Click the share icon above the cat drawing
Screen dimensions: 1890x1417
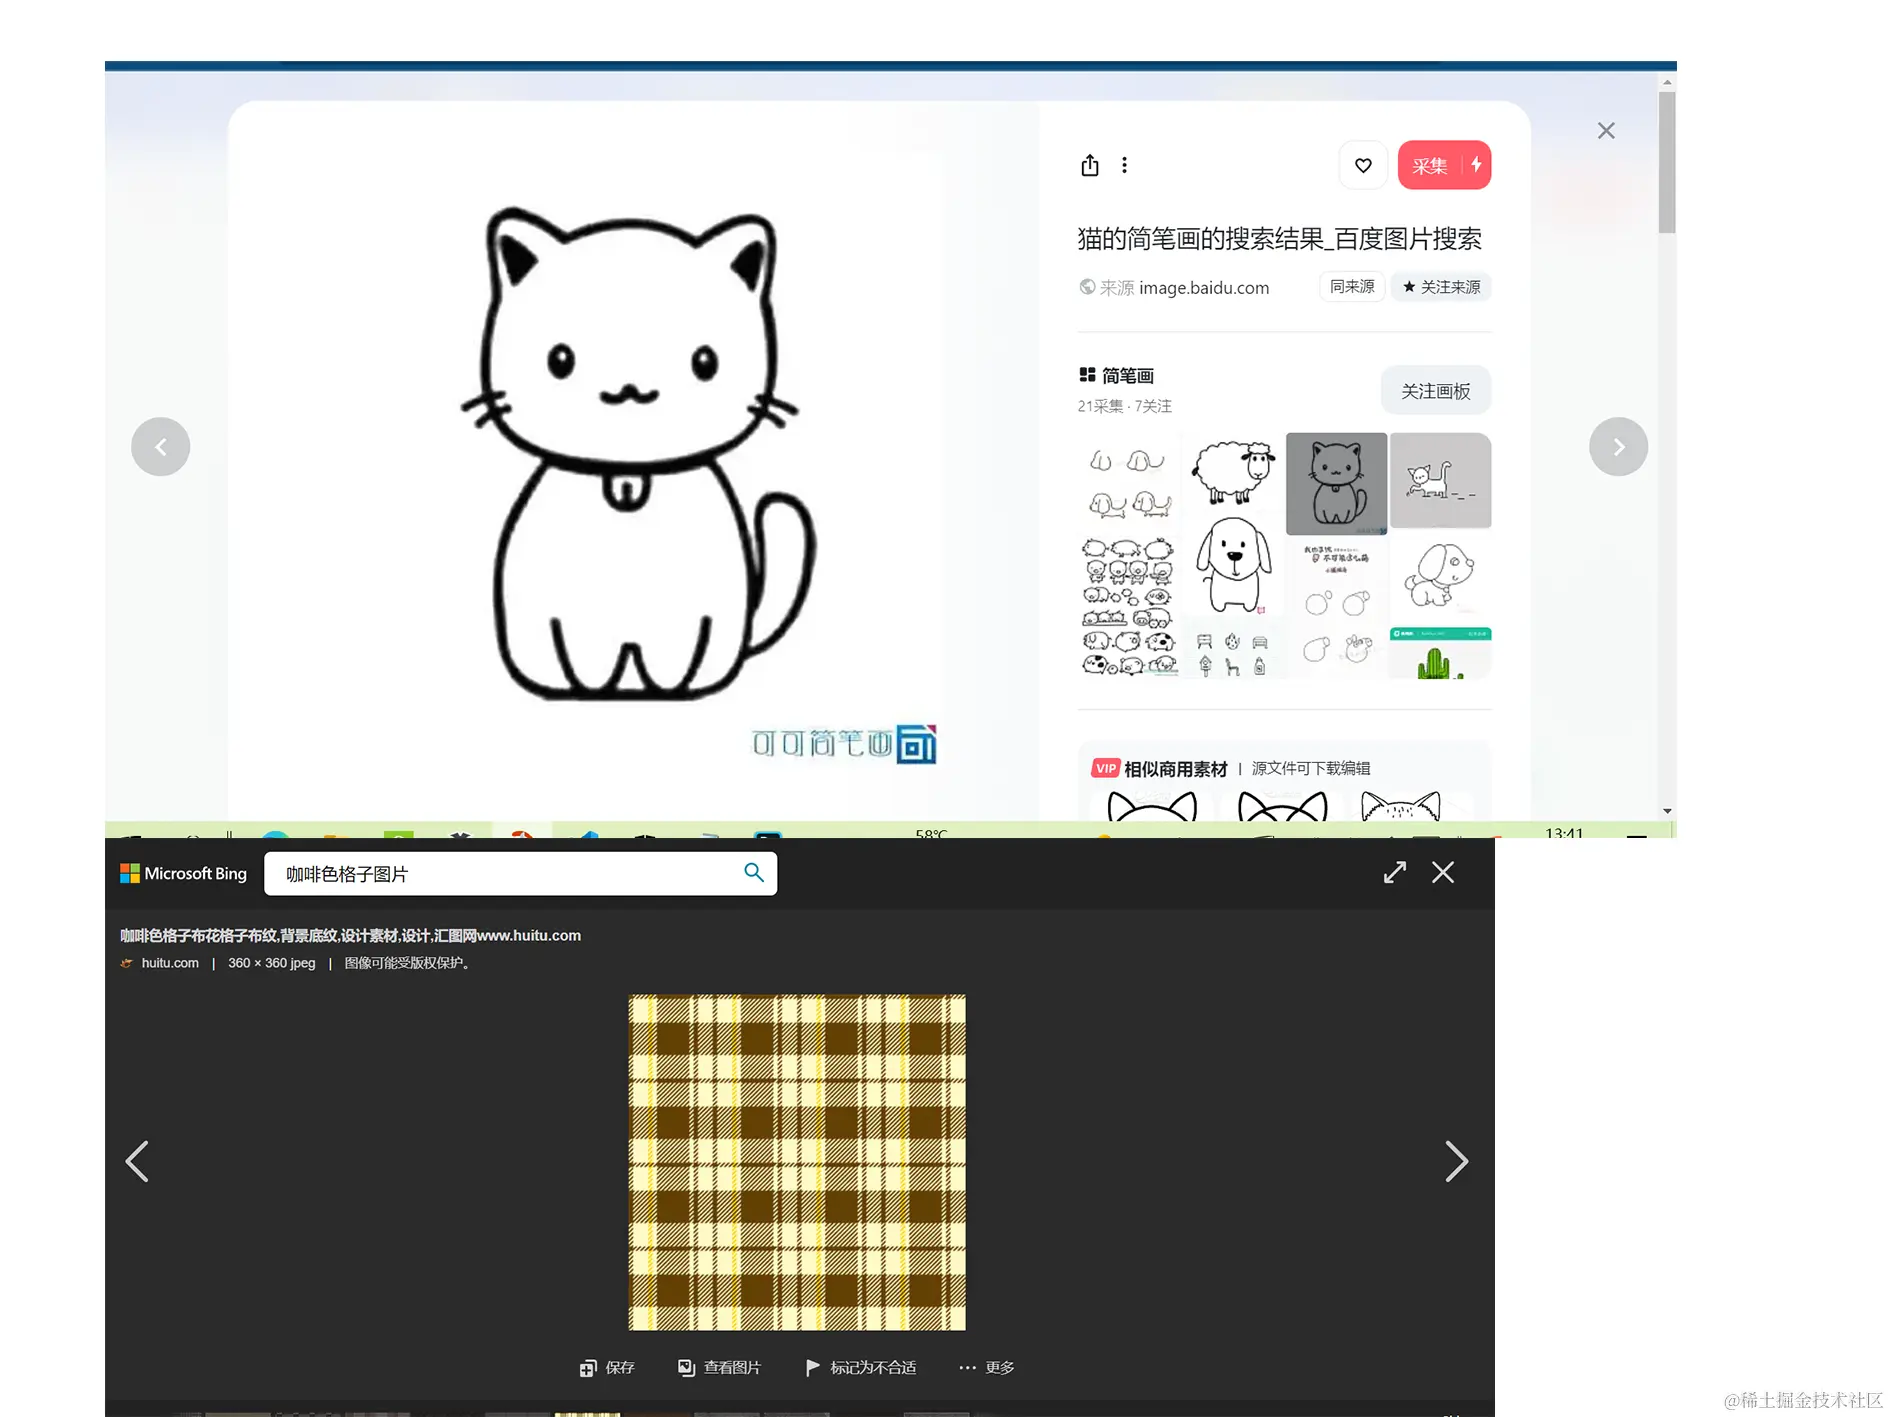1090,165
